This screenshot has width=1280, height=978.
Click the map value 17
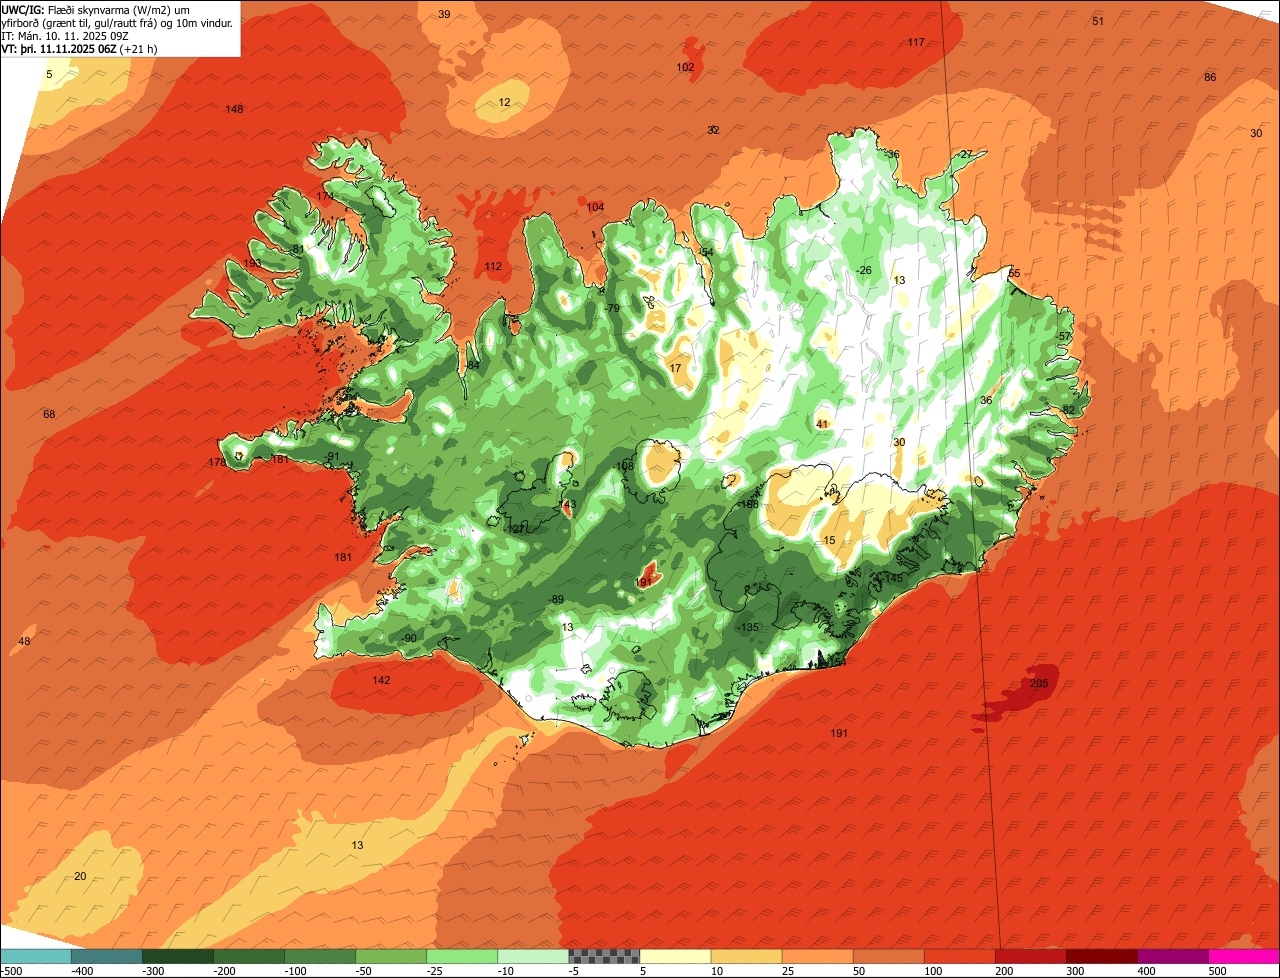click(675, 369)
